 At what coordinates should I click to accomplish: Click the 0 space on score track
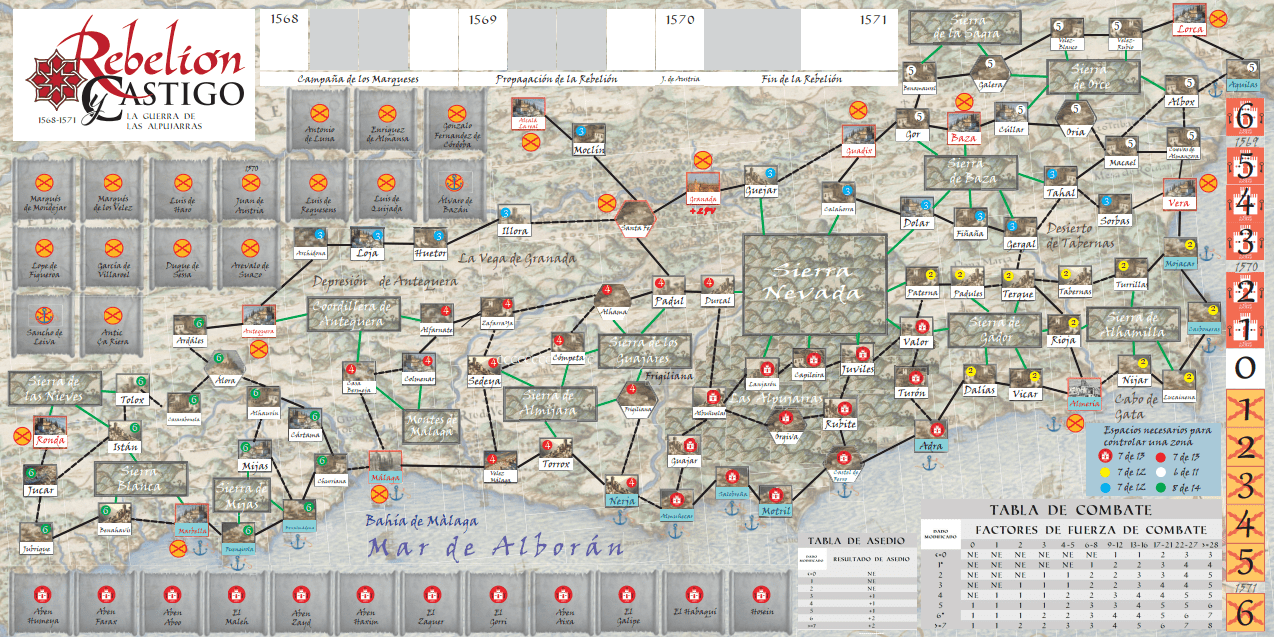pos(1245,368)
